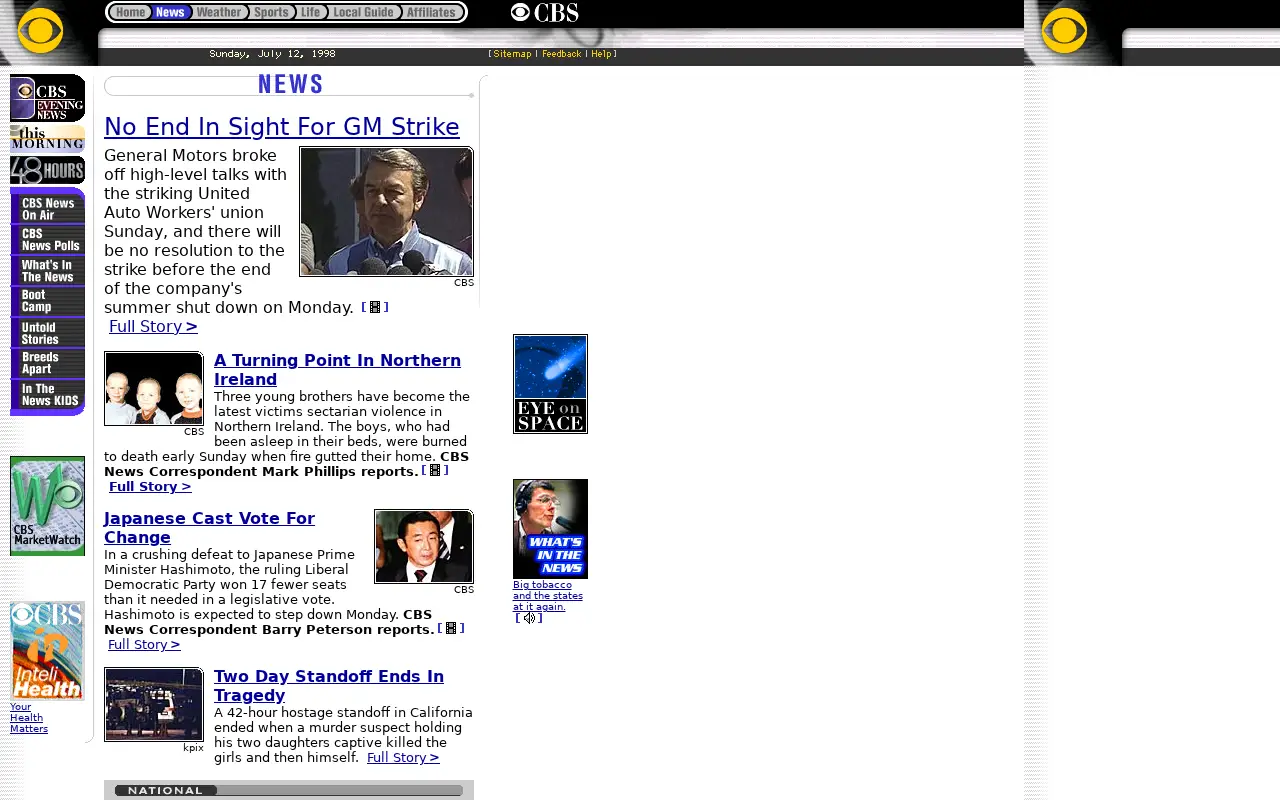Open CBS News Polls sidebar button
Image resolution: width=1280 pixels, height=800 pixels.
coord(48,240)
